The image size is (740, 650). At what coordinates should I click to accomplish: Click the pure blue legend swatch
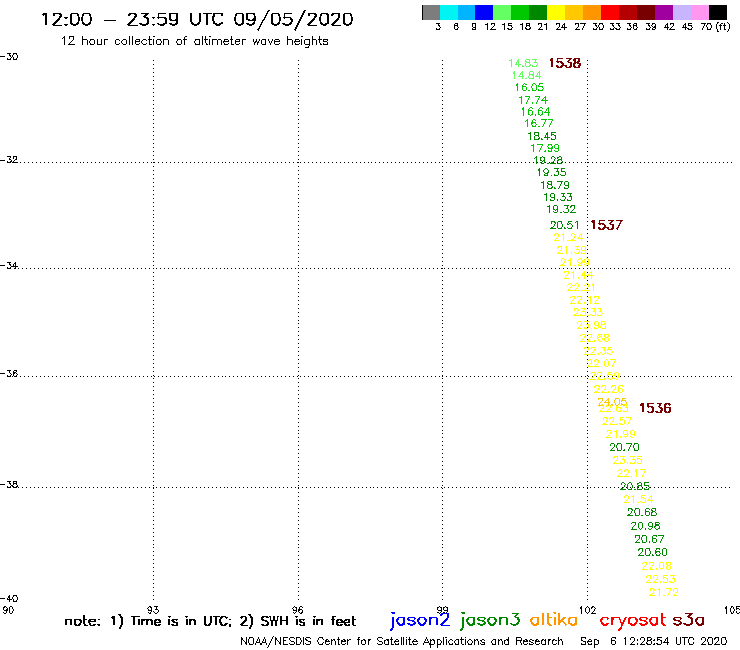pyautogui.click(x=484, y=12)
